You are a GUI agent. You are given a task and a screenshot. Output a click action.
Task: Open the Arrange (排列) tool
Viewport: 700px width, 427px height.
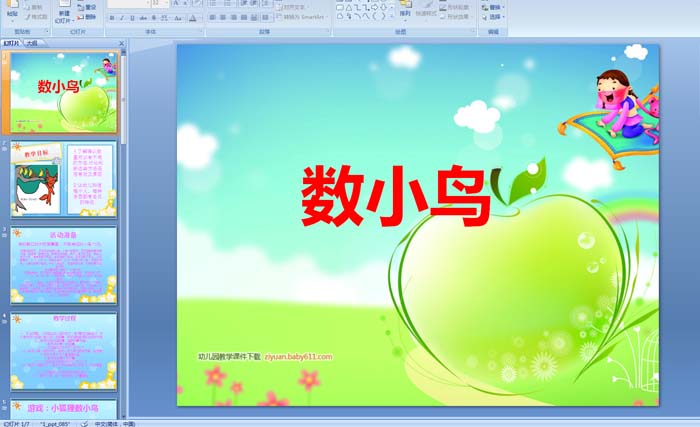(x=405, y=12)
